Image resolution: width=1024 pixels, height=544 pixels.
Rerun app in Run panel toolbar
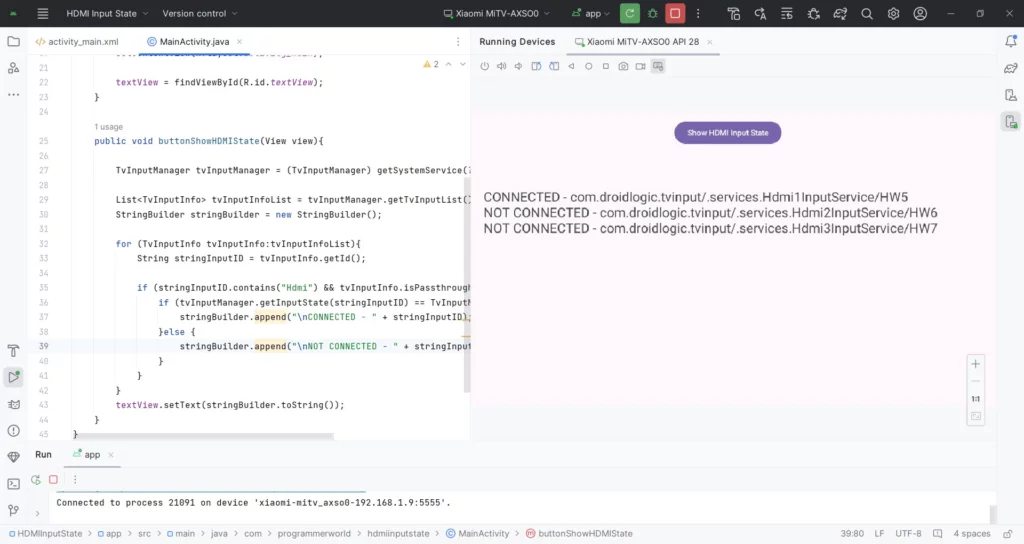[35, 479]
